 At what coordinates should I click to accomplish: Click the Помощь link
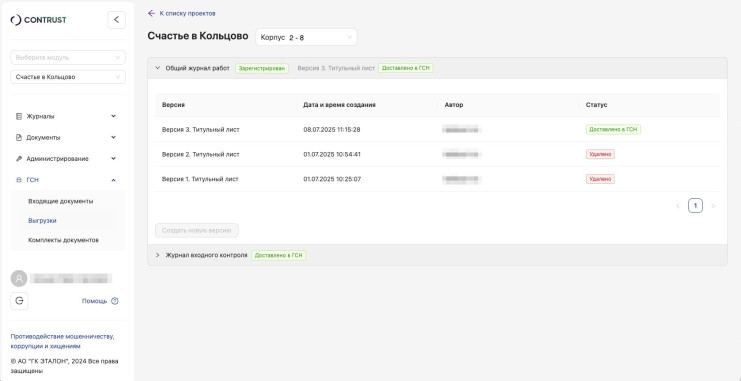tap(95, 301)
